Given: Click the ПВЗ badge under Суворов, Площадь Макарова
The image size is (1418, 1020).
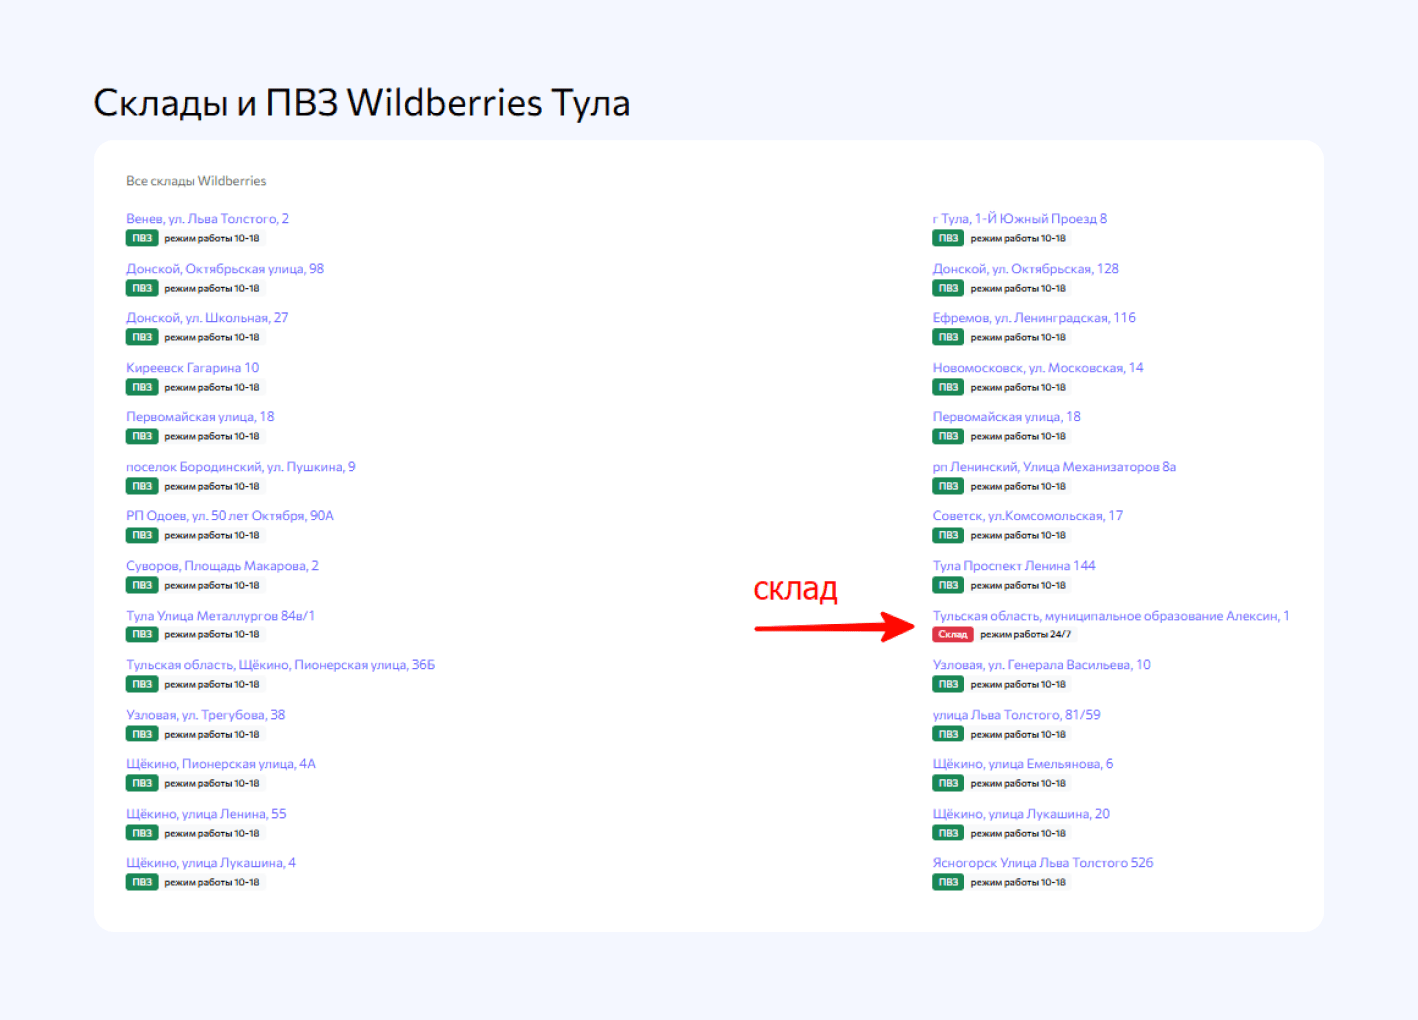Looking at the screenshot, I should click(142, 586).
